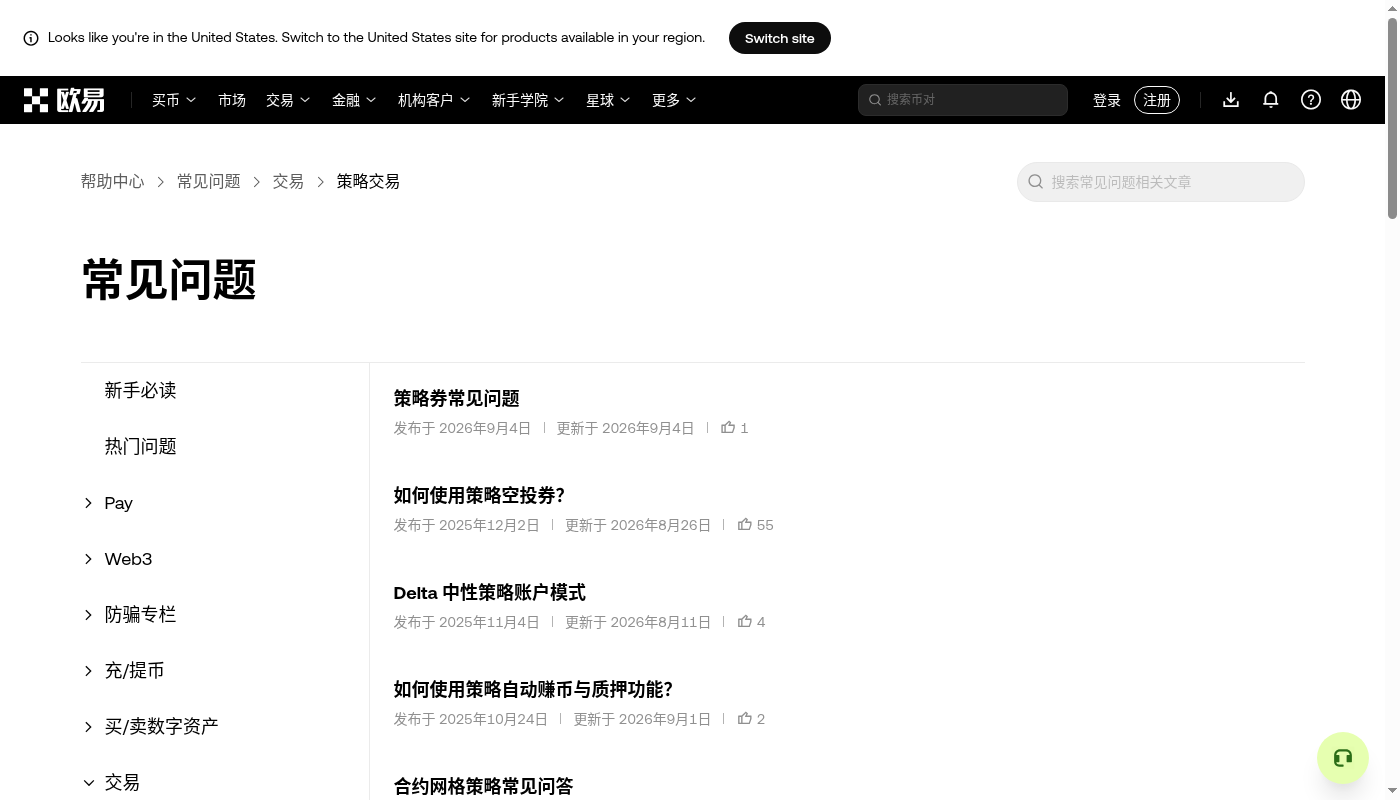Viewport: 1400px width, 800px height.
Task: Open the 交易 dropdown in the navbar
Action: (x=288, y=100)
